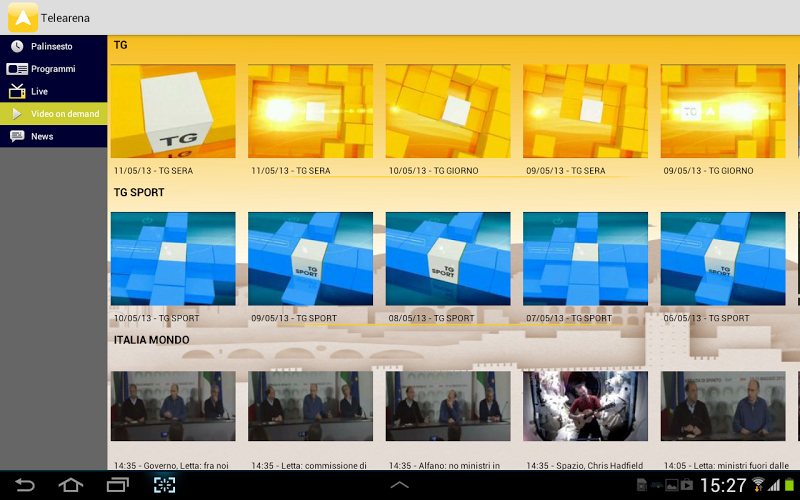Switch to the Live section
The image size is (800, 500).
54,91
